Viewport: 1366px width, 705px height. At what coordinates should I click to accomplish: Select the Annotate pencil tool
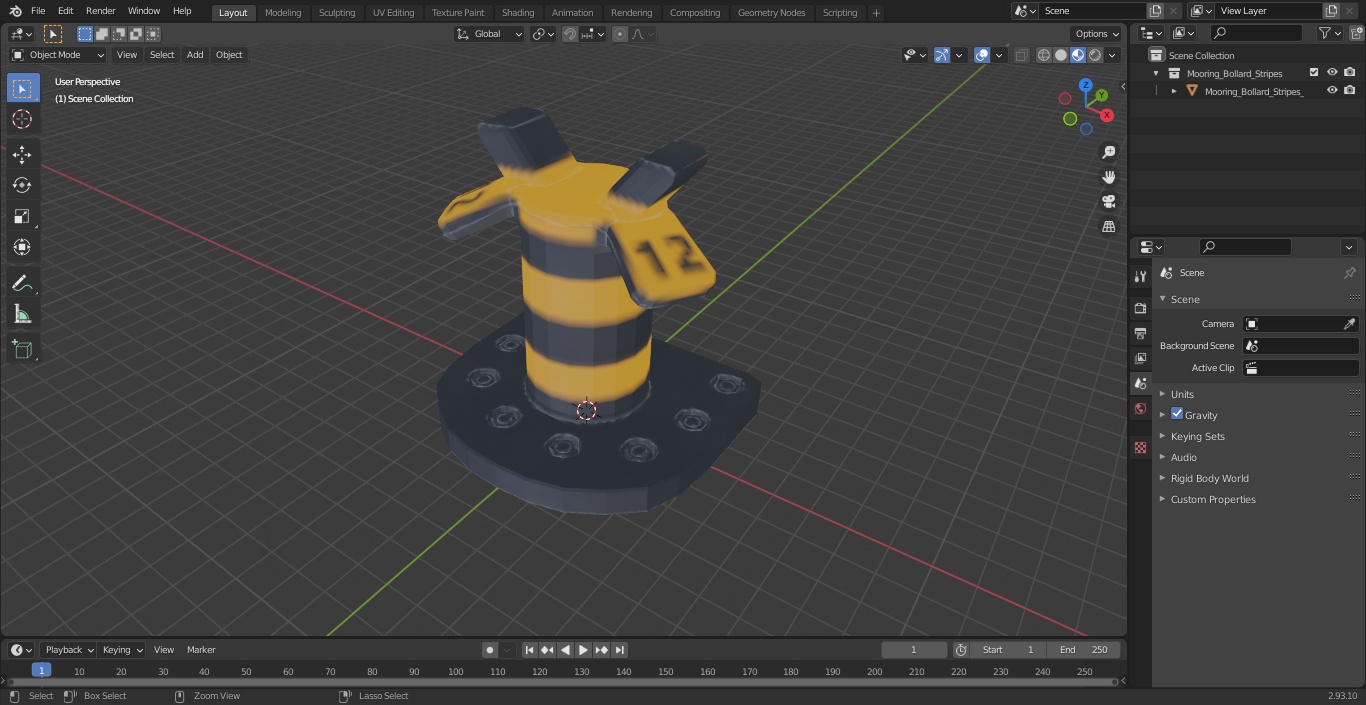click(x=22, y=284)
